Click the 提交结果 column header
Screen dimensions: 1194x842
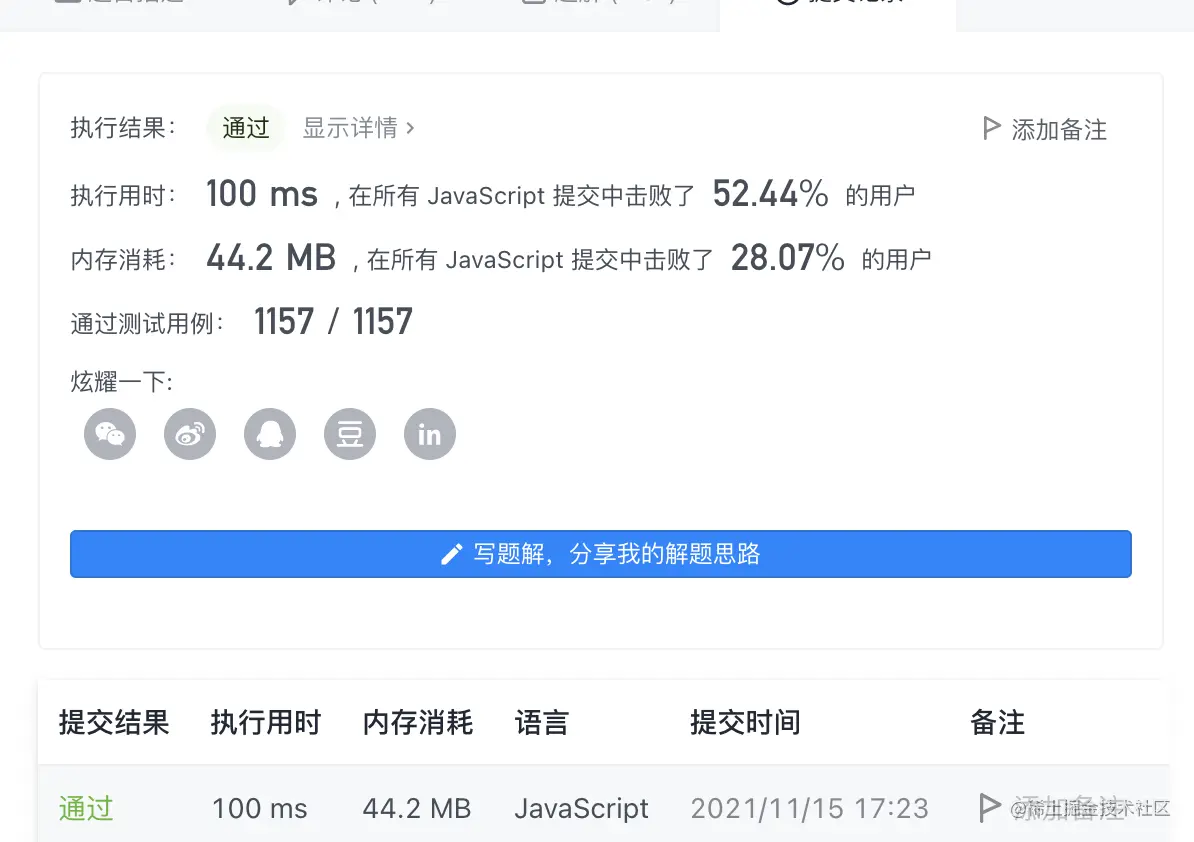[x=114, y=722]
